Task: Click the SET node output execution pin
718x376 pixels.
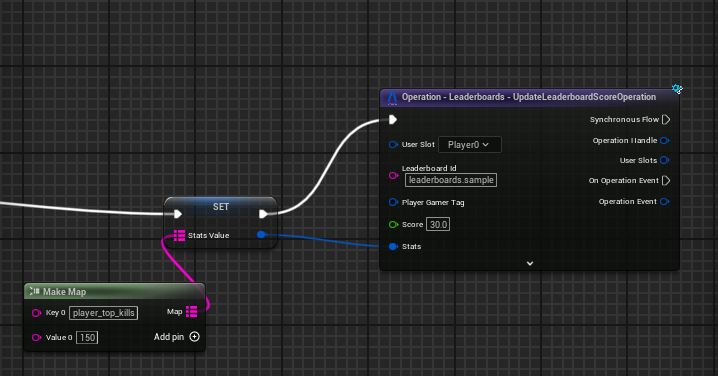Action: (x=263, y=214)
